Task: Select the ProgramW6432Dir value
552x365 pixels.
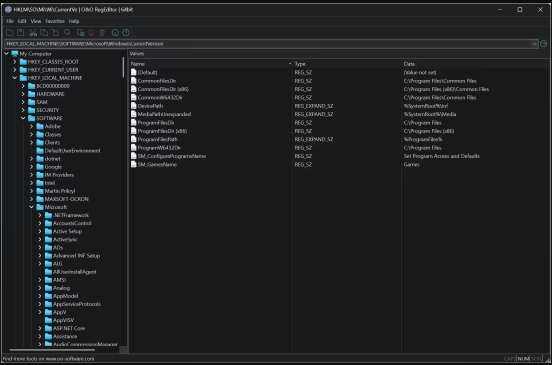Action: point(159,148)
